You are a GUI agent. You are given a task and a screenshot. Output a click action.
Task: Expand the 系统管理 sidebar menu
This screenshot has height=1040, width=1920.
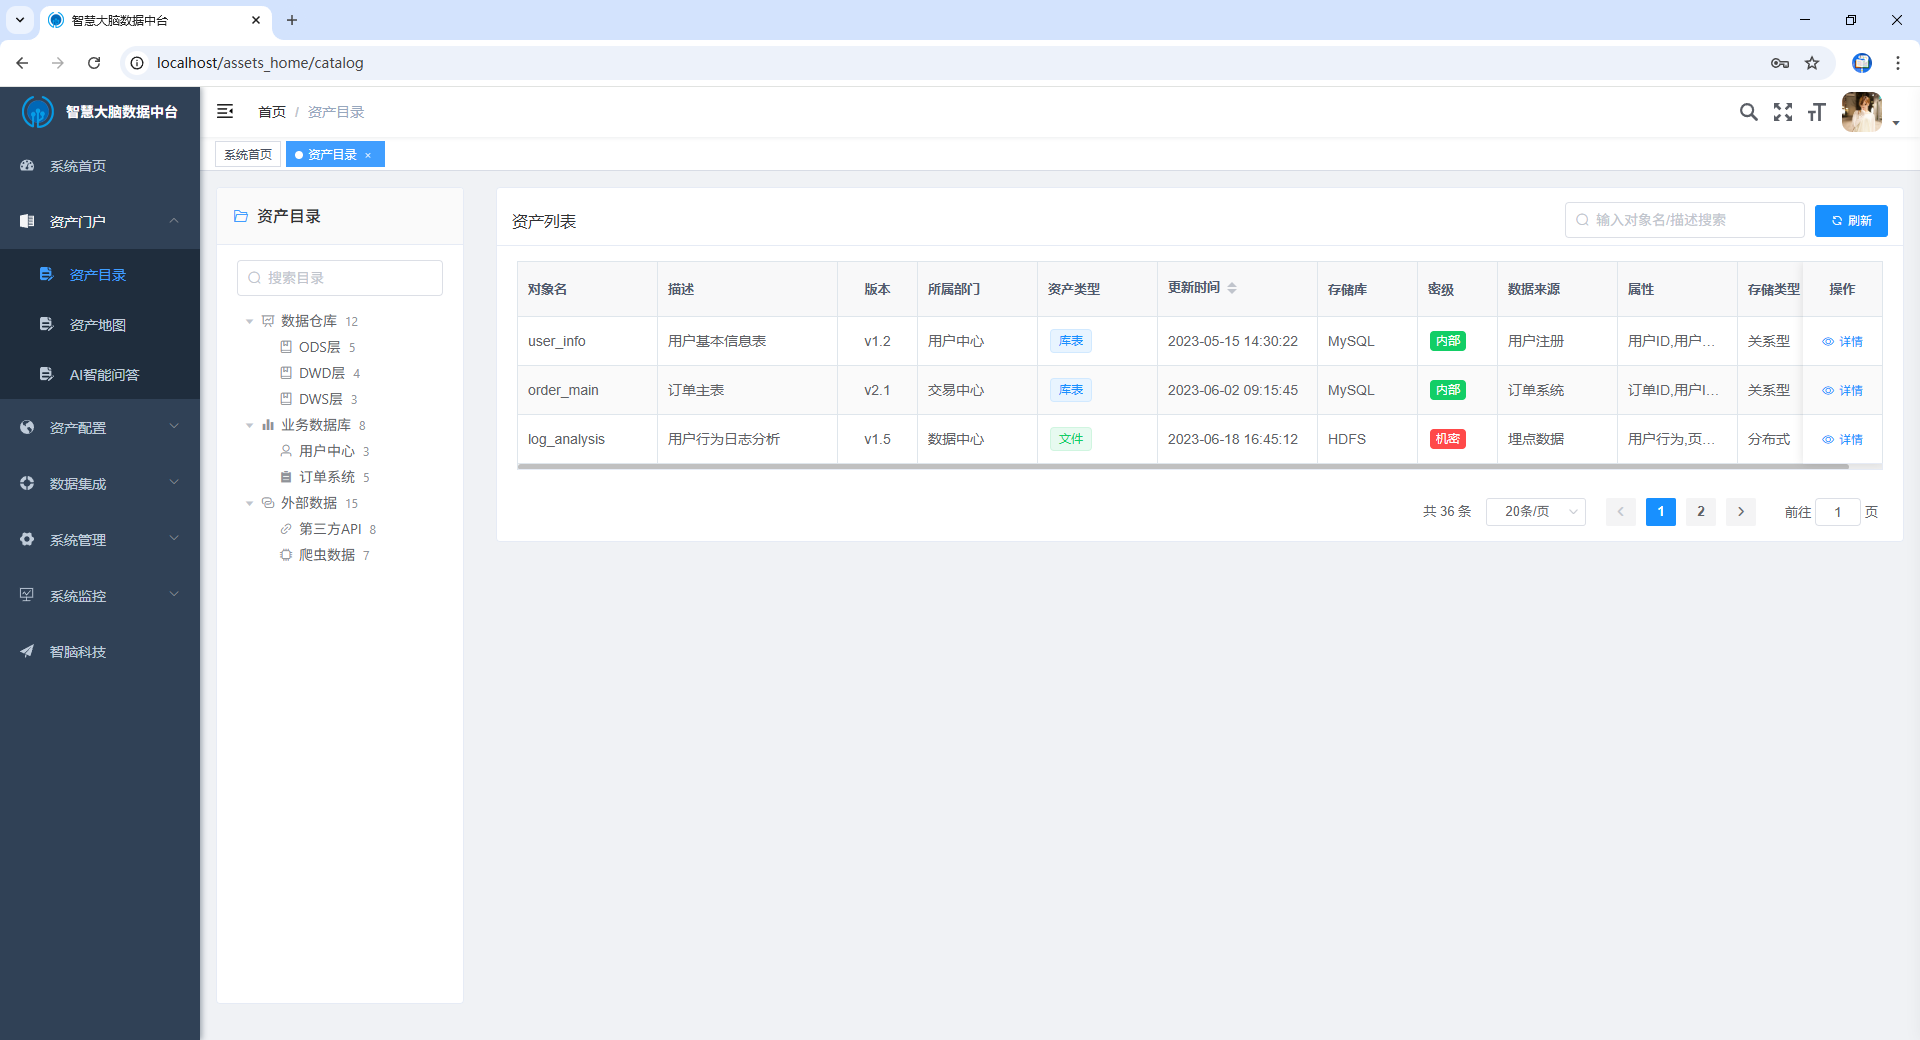(100, 540)
